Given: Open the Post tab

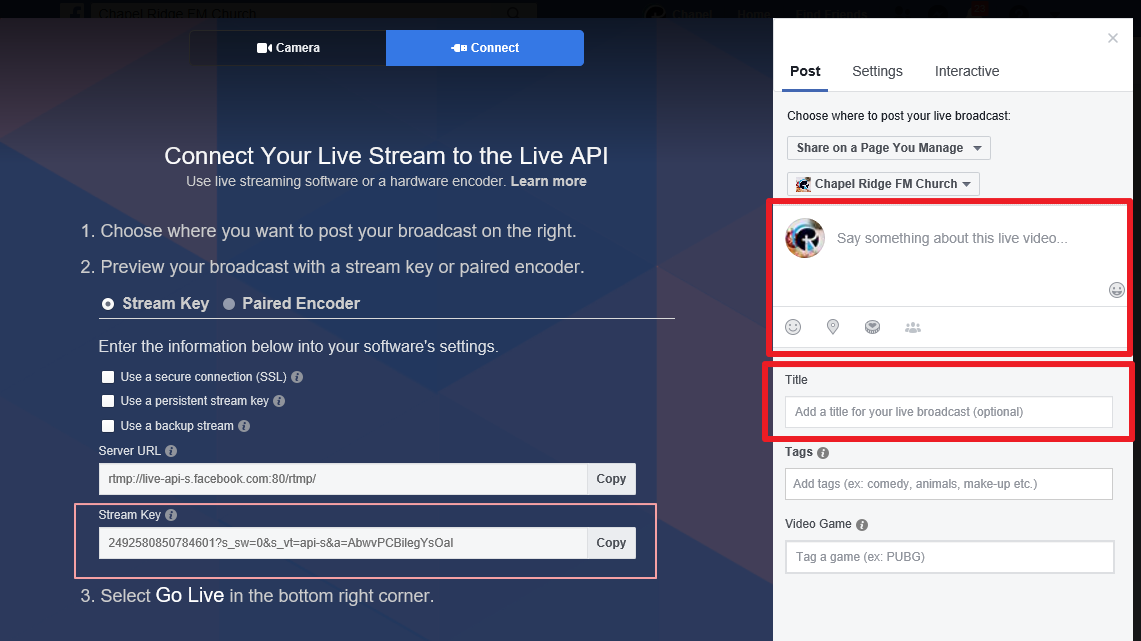Looking at the screenshot, I should point(805,71).
